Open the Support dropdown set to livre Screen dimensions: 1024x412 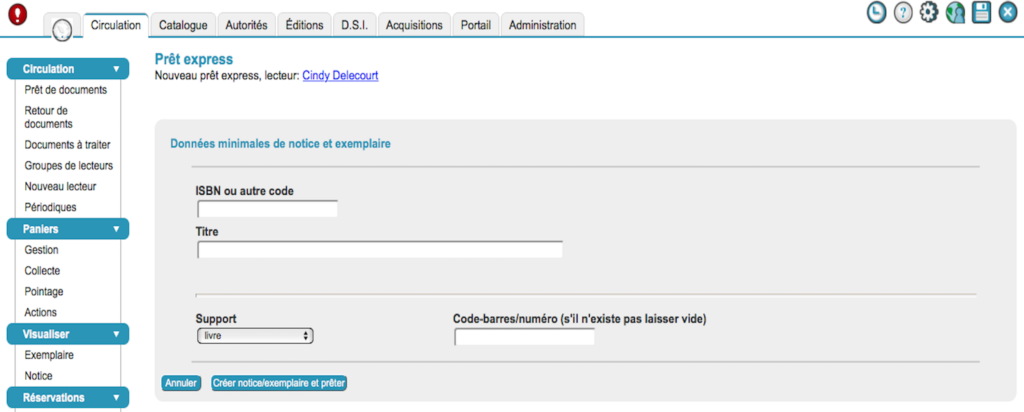point(256,336)
